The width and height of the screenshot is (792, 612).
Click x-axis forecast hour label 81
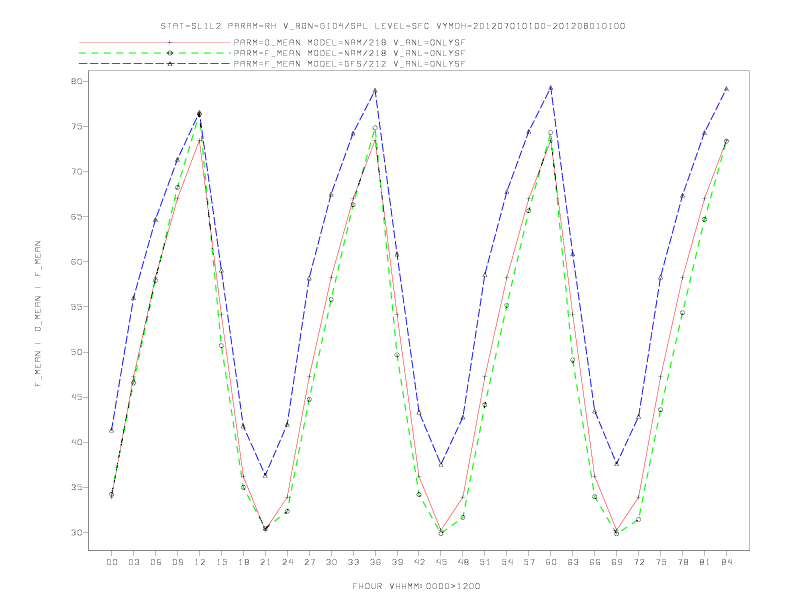(705, 562)
